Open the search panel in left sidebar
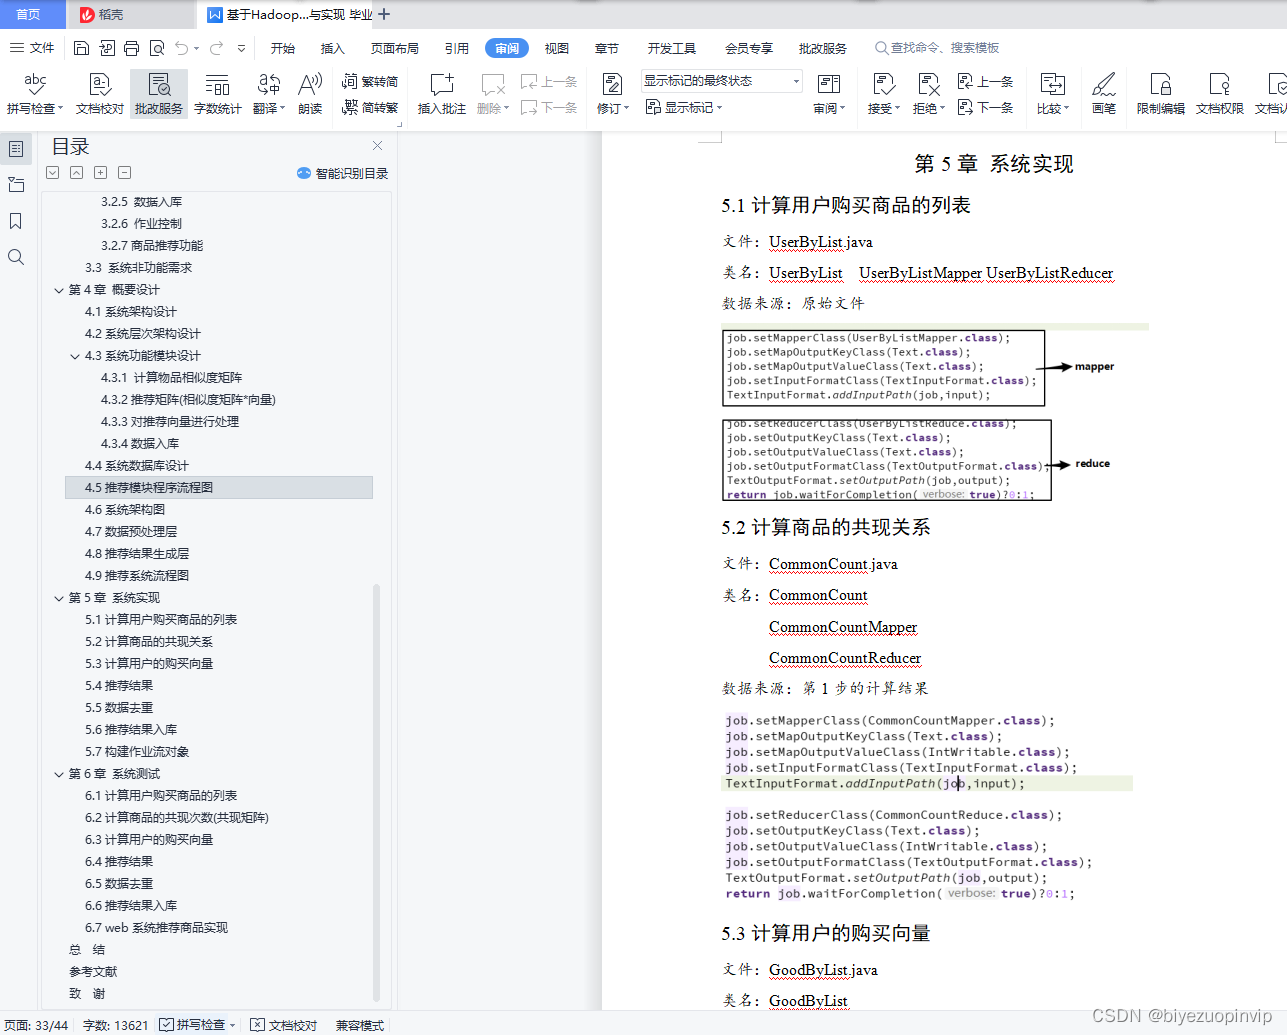This screenshot has width=1287, height=1035. click(x=15, y=257)
